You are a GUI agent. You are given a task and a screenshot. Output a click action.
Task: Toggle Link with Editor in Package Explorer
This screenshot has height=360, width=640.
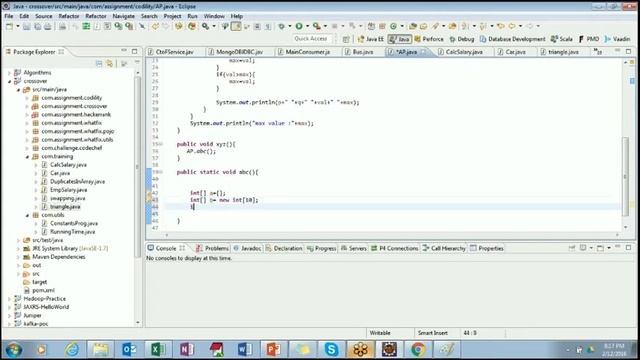(109, 63)
